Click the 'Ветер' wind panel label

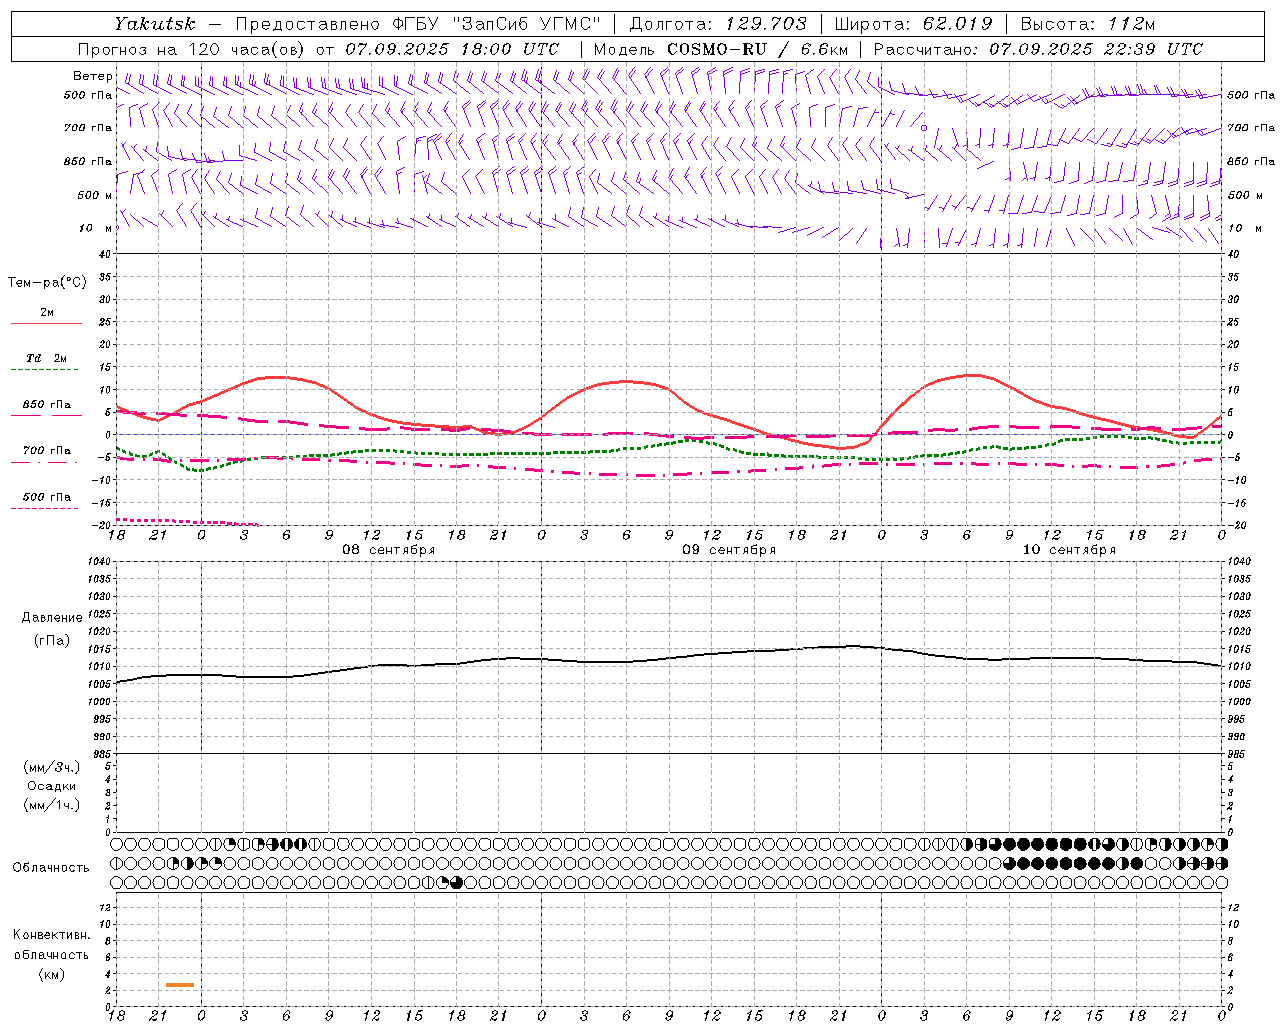tap(93, 76)
